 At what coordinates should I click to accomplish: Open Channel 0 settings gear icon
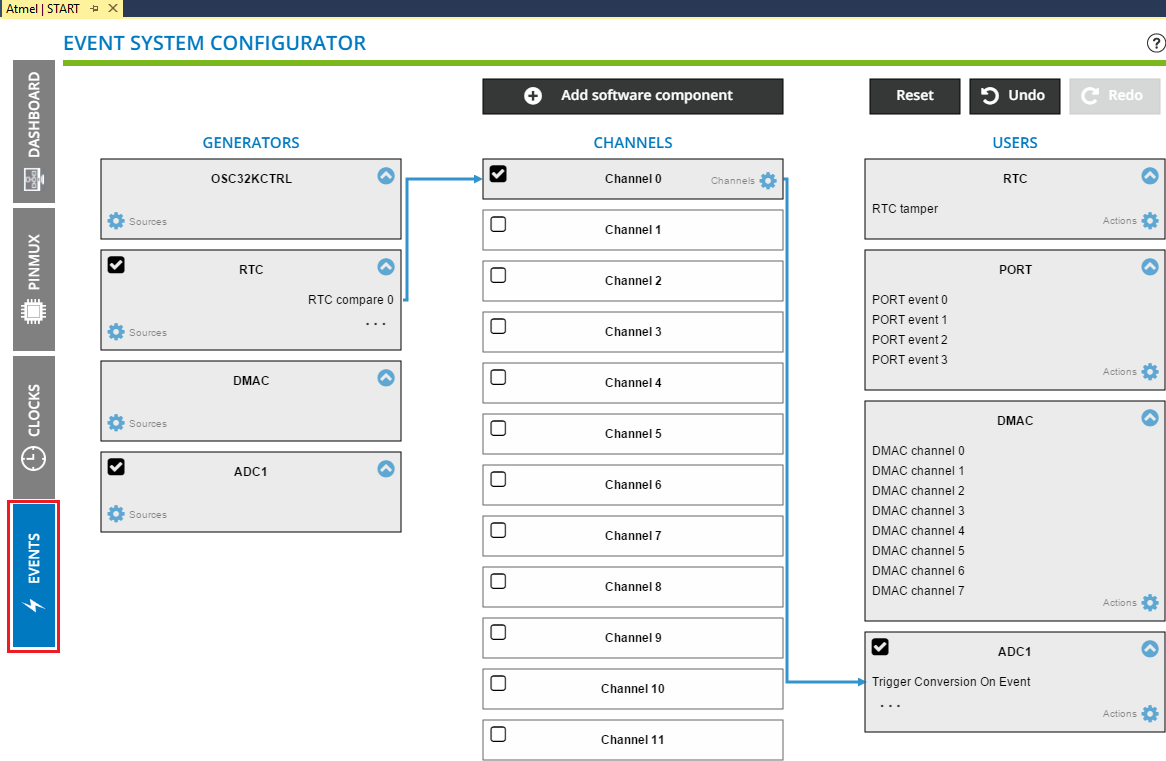[x=767, y=181]
